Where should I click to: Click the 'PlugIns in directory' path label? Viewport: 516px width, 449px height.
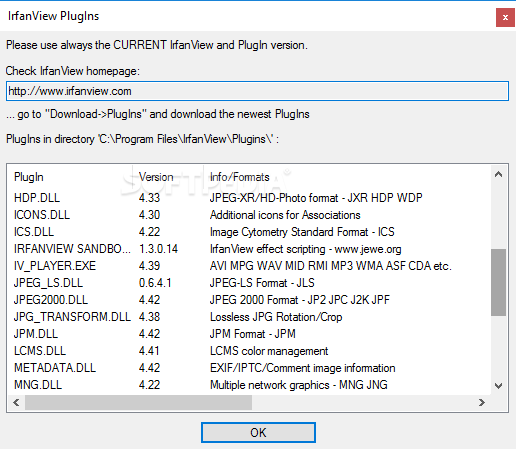142,139
